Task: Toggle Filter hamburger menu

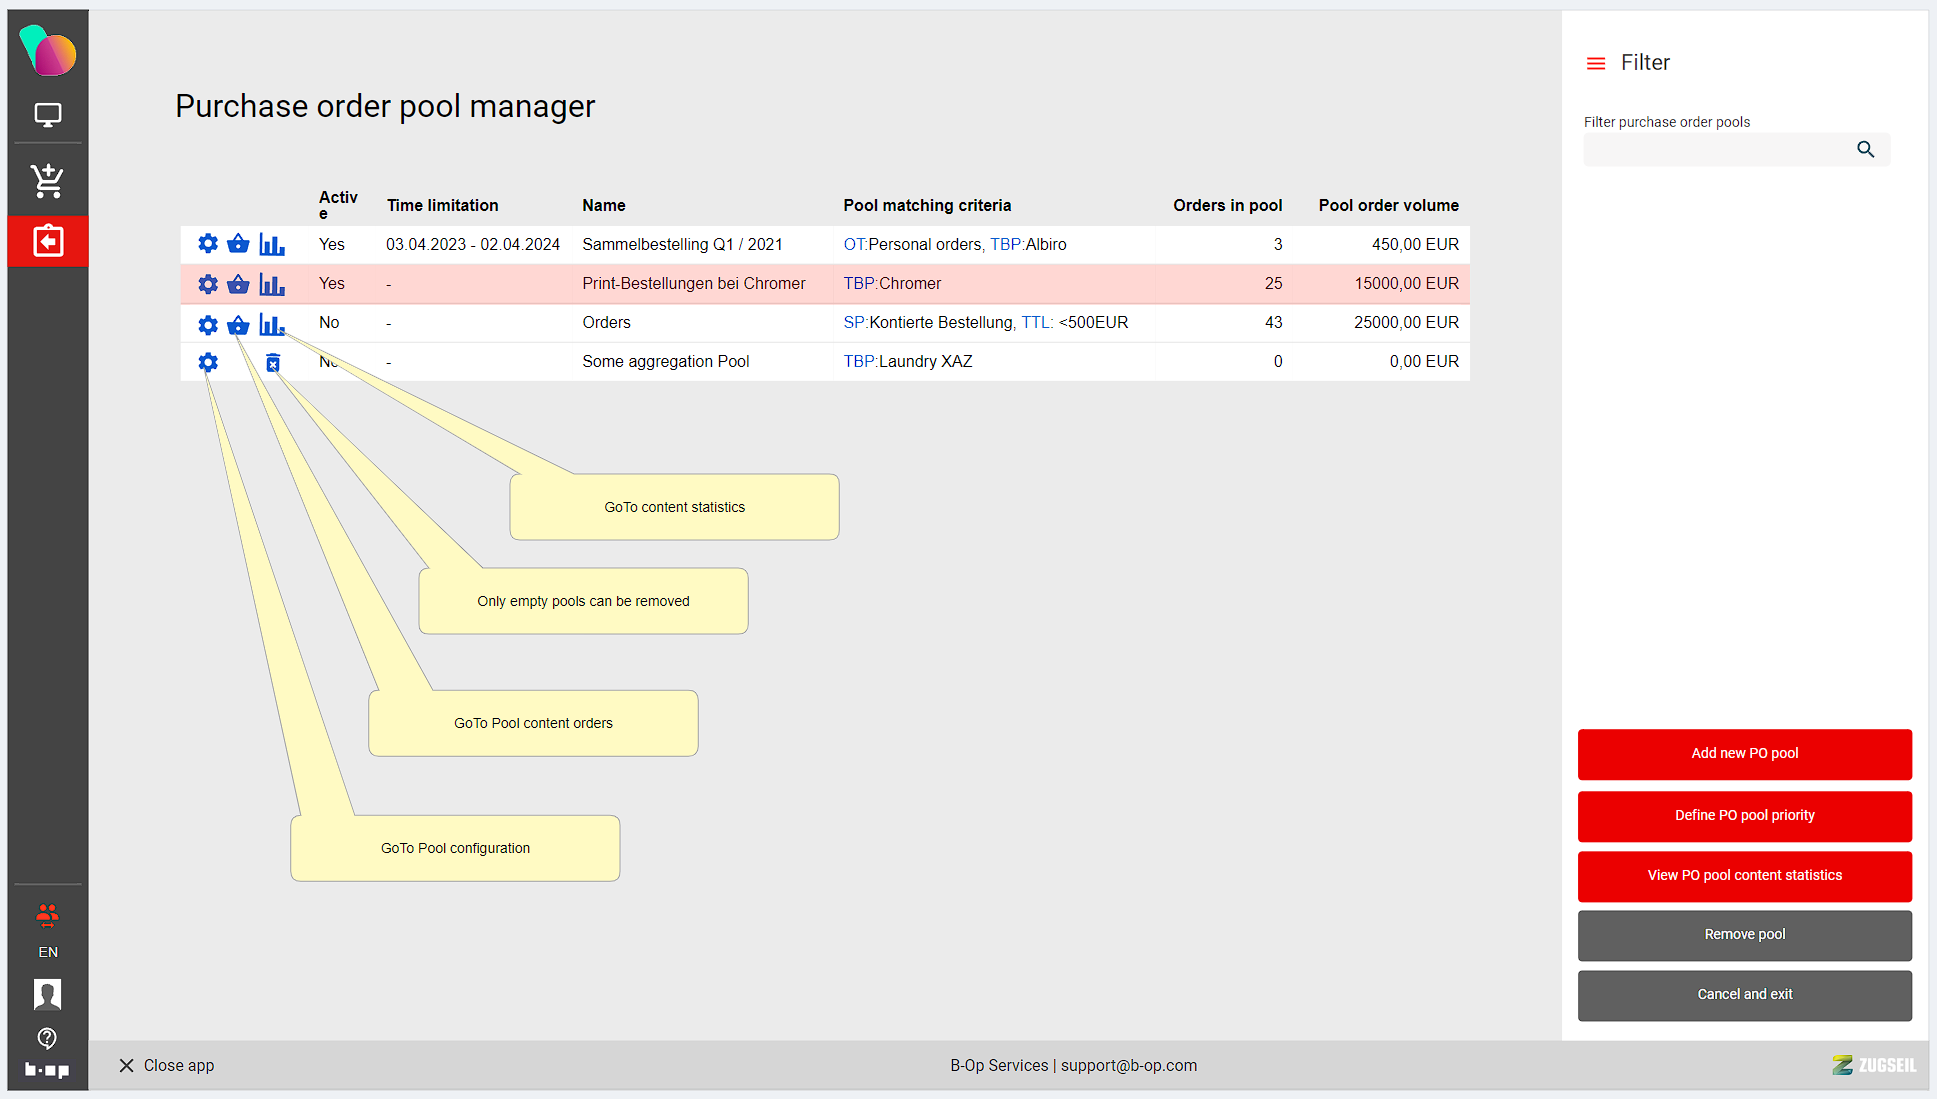Action: click(x=1596, y=63)
